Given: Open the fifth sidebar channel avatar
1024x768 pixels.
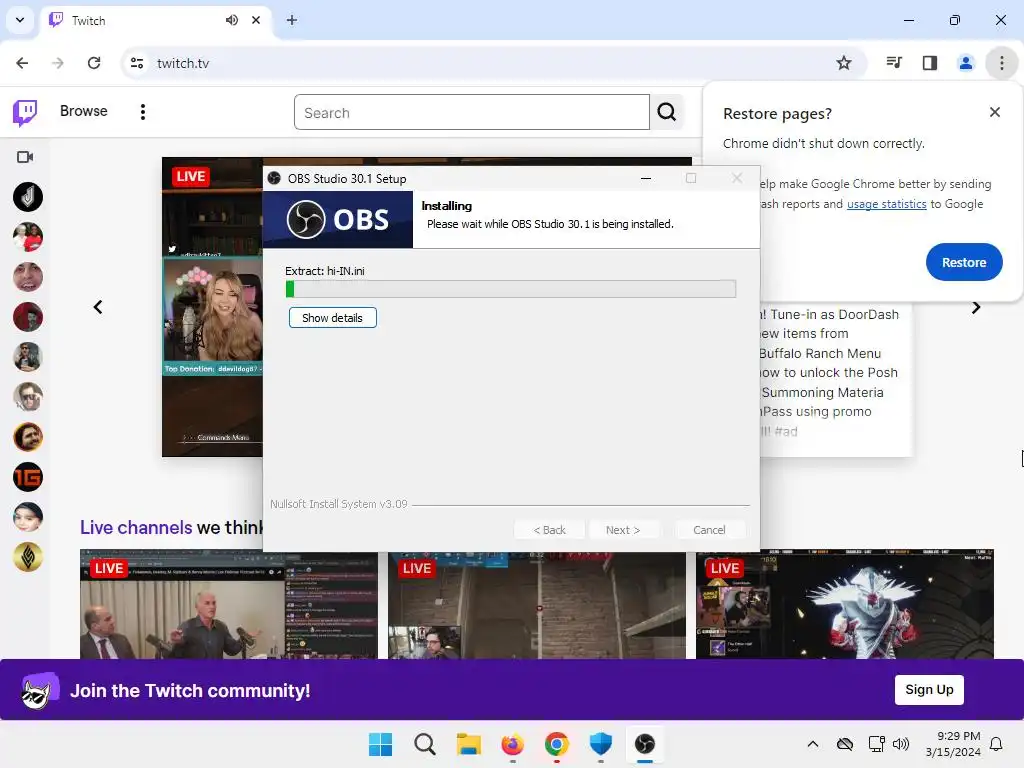Looking at the screenshot, I should [28, 357].
